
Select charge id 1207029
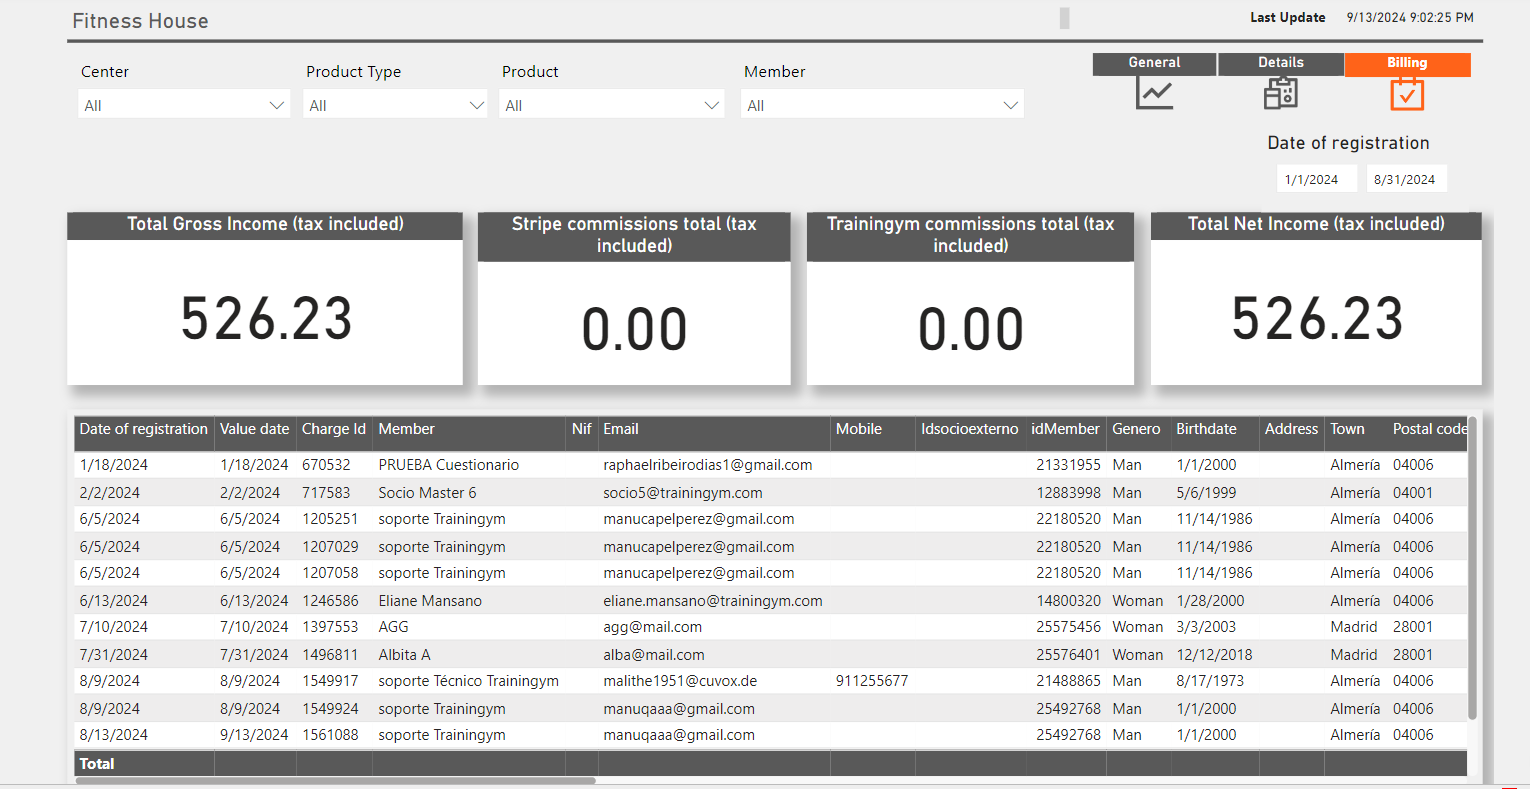pyautogui.click(x=330, y=547)
